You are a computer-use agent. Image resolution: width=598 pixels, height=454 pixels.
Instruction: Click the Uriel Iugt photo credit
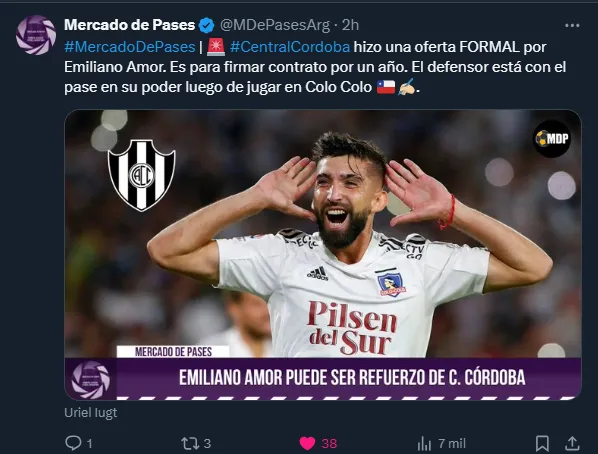click(x=90, y=413)
